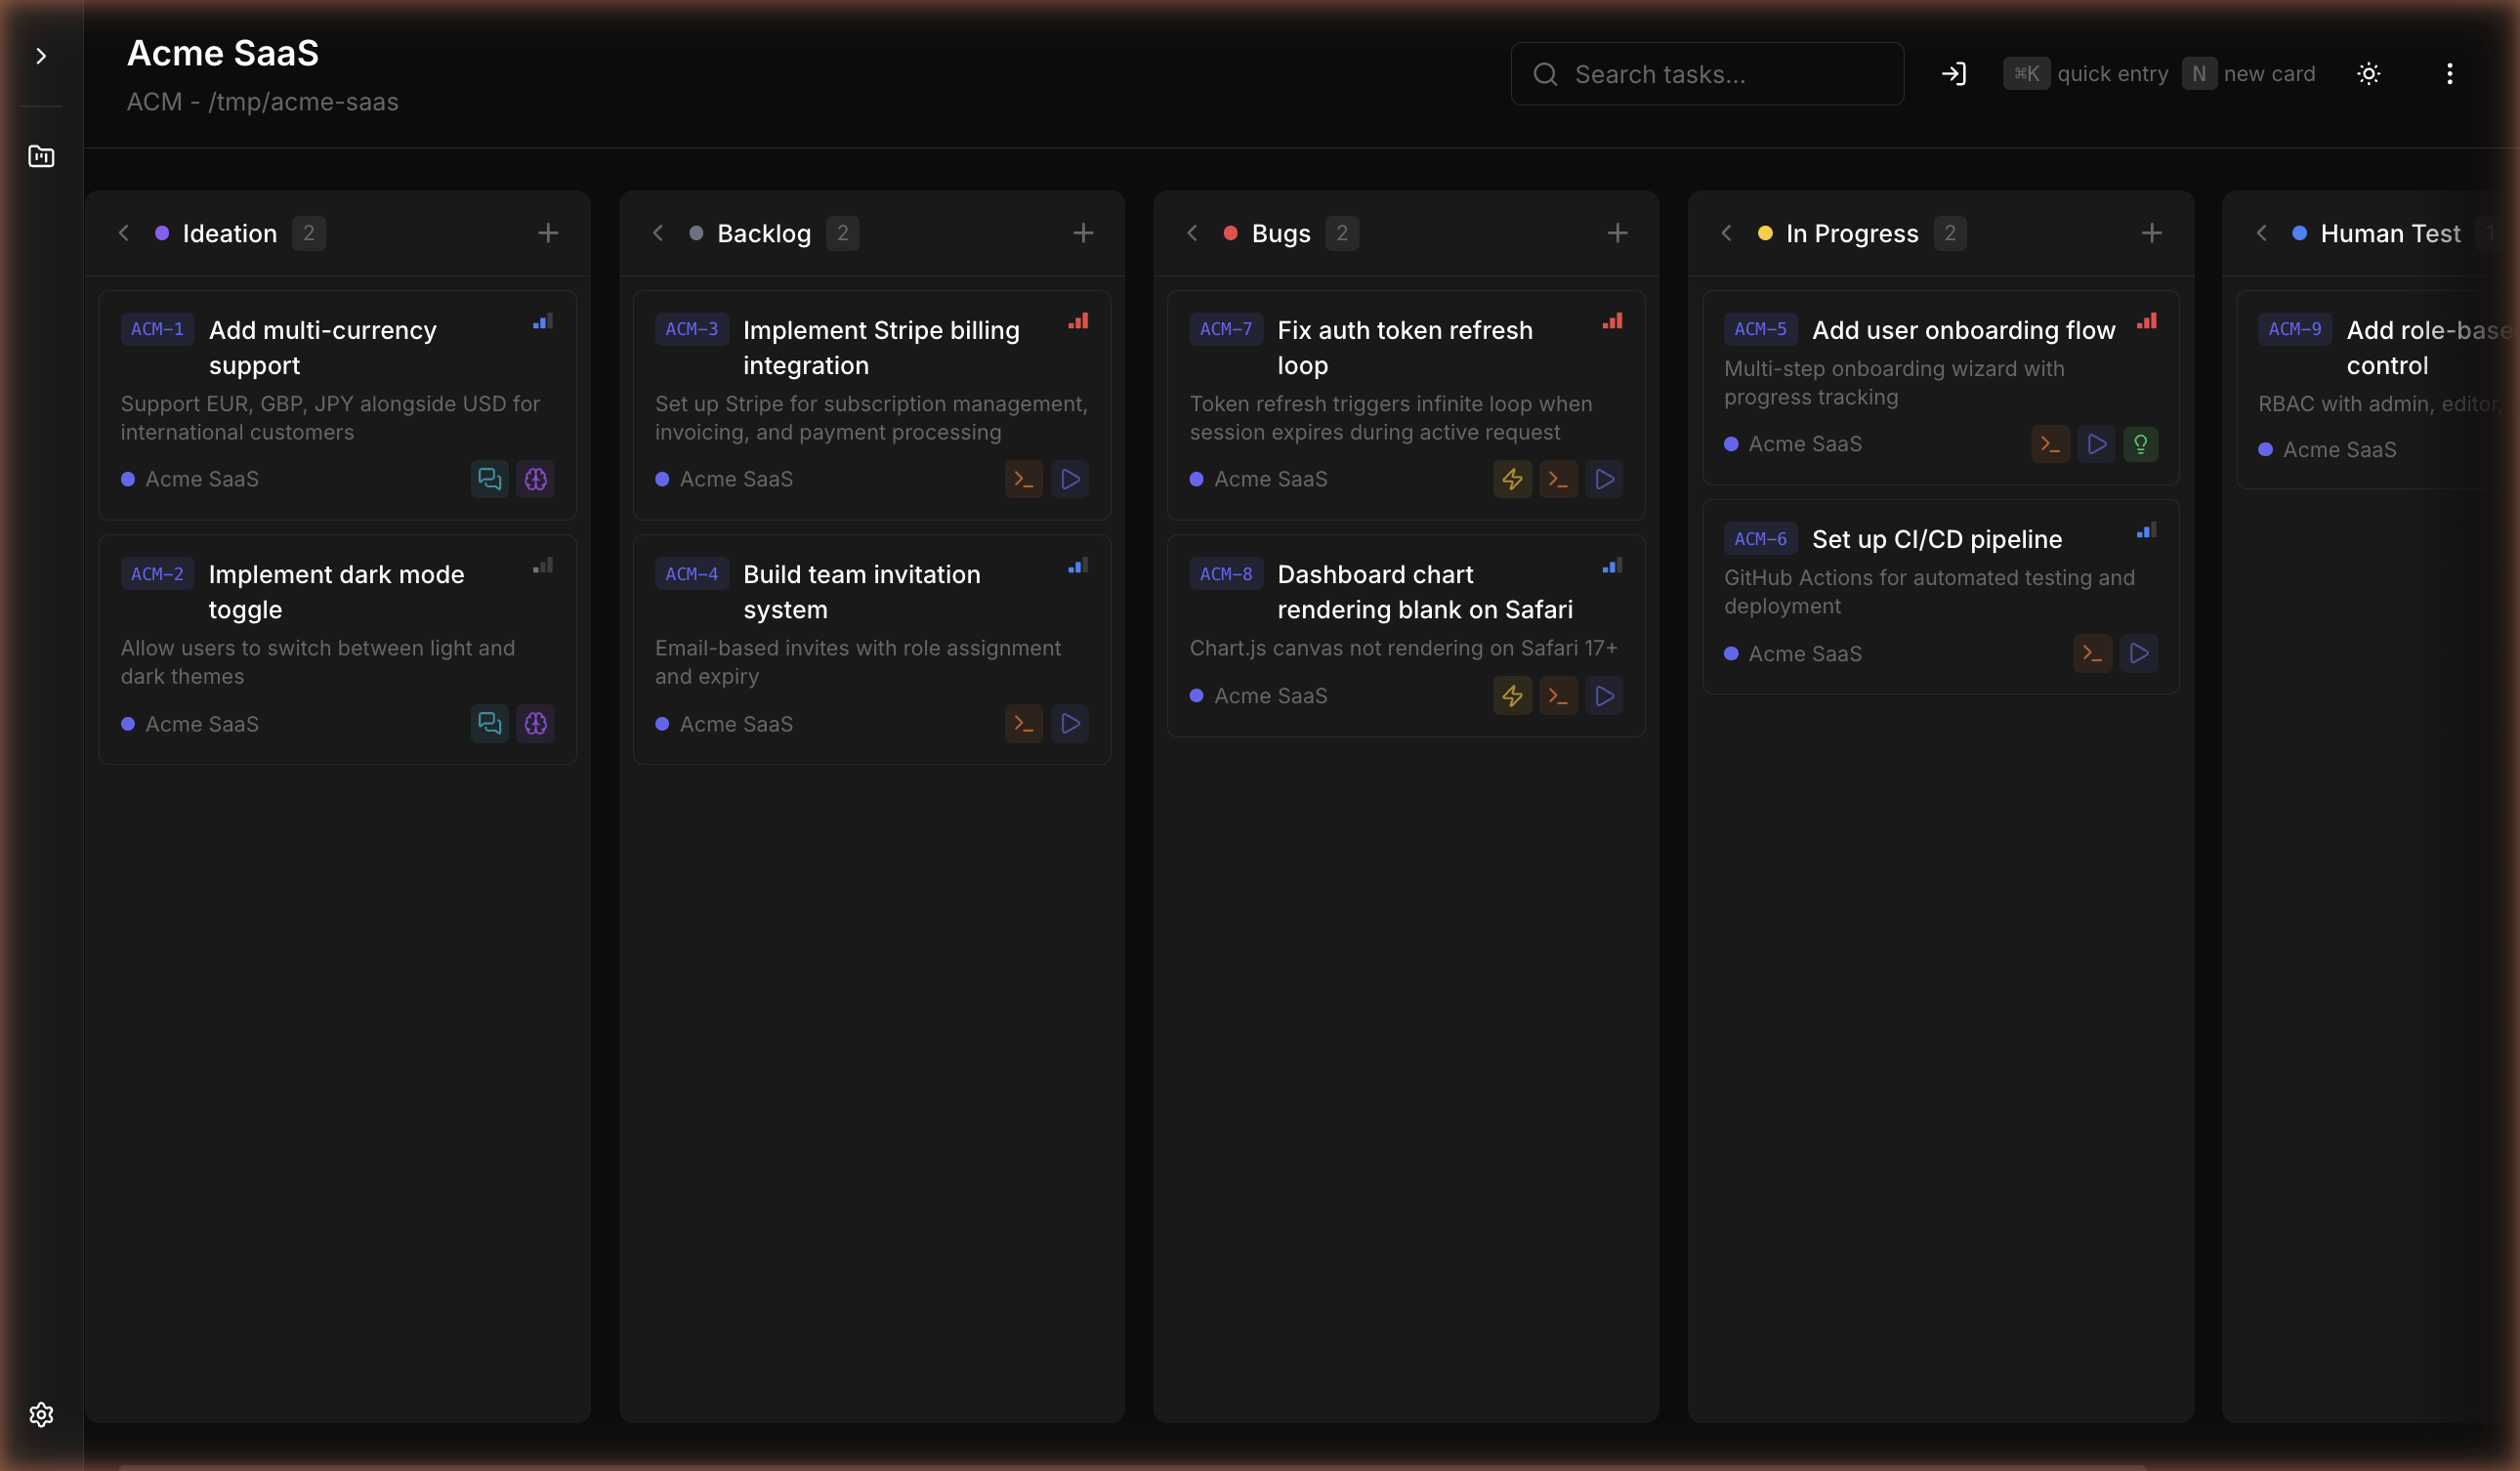The width and height of the screenshot is (2520, 1471).
Task: Click the play icon on the team invitation card
Action: coord(1070,723)
